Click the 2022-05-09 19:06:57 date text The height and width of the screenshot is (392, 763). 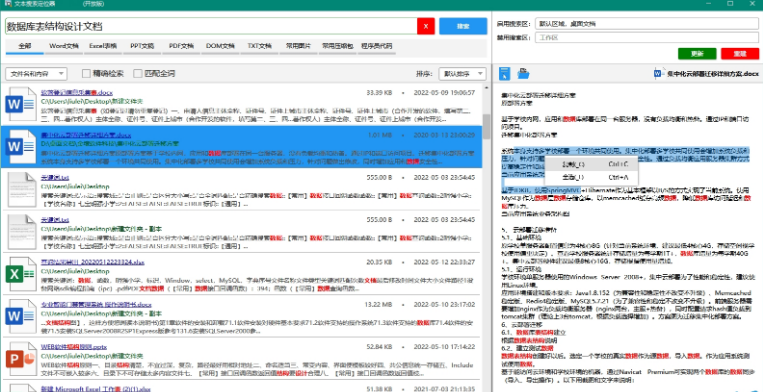(x=444, y=92)
